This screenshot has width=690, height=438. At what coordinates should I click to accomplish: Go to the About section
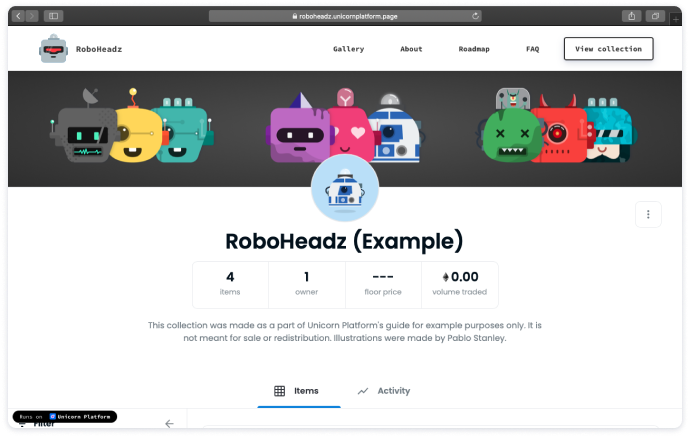coord(411,49)
